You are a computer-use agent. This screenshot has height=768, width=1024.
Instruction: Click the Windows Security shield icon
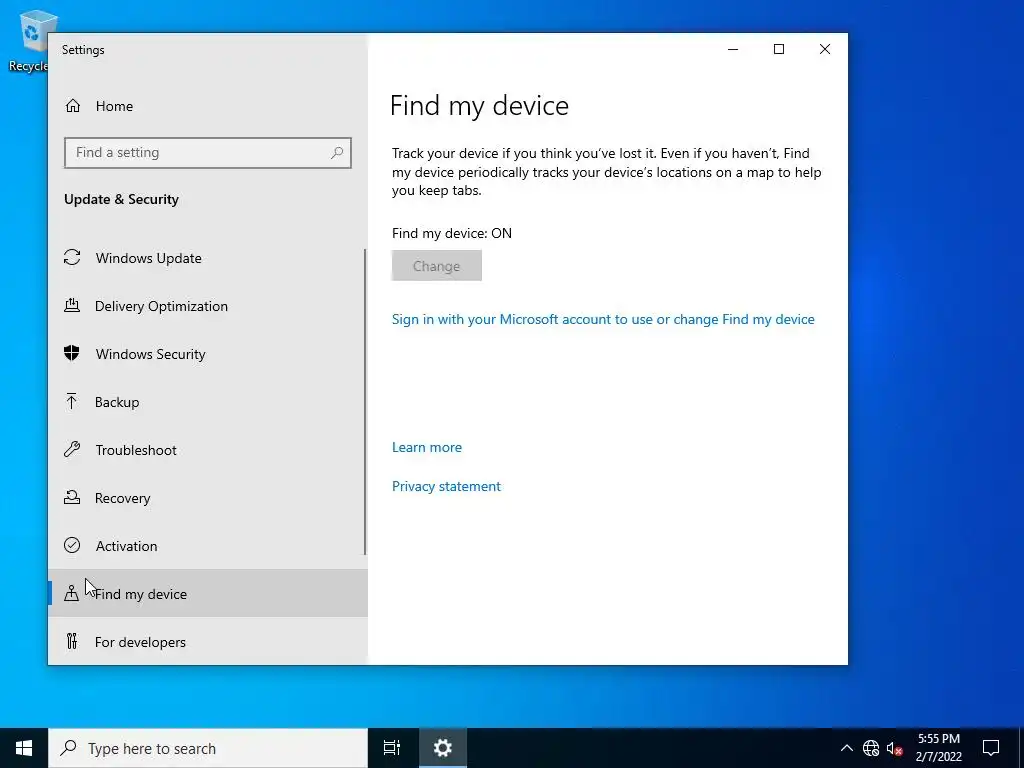72,353
